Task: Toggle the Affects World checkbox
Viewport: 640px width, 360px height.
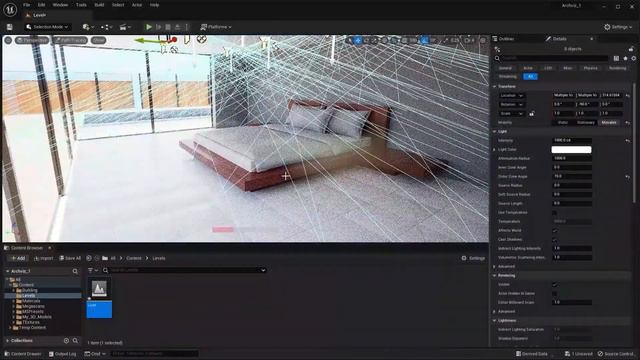Action: click(555, 231)
